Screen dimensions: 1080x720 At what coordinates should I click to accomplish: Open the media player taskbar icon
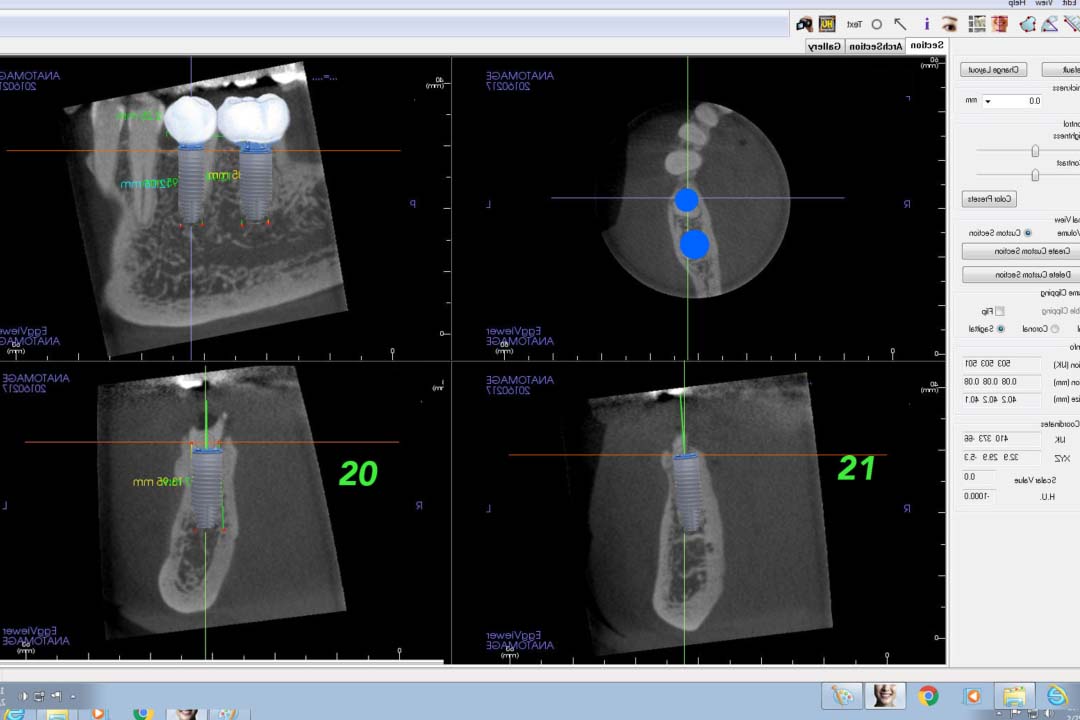click(x=973, y=696)
